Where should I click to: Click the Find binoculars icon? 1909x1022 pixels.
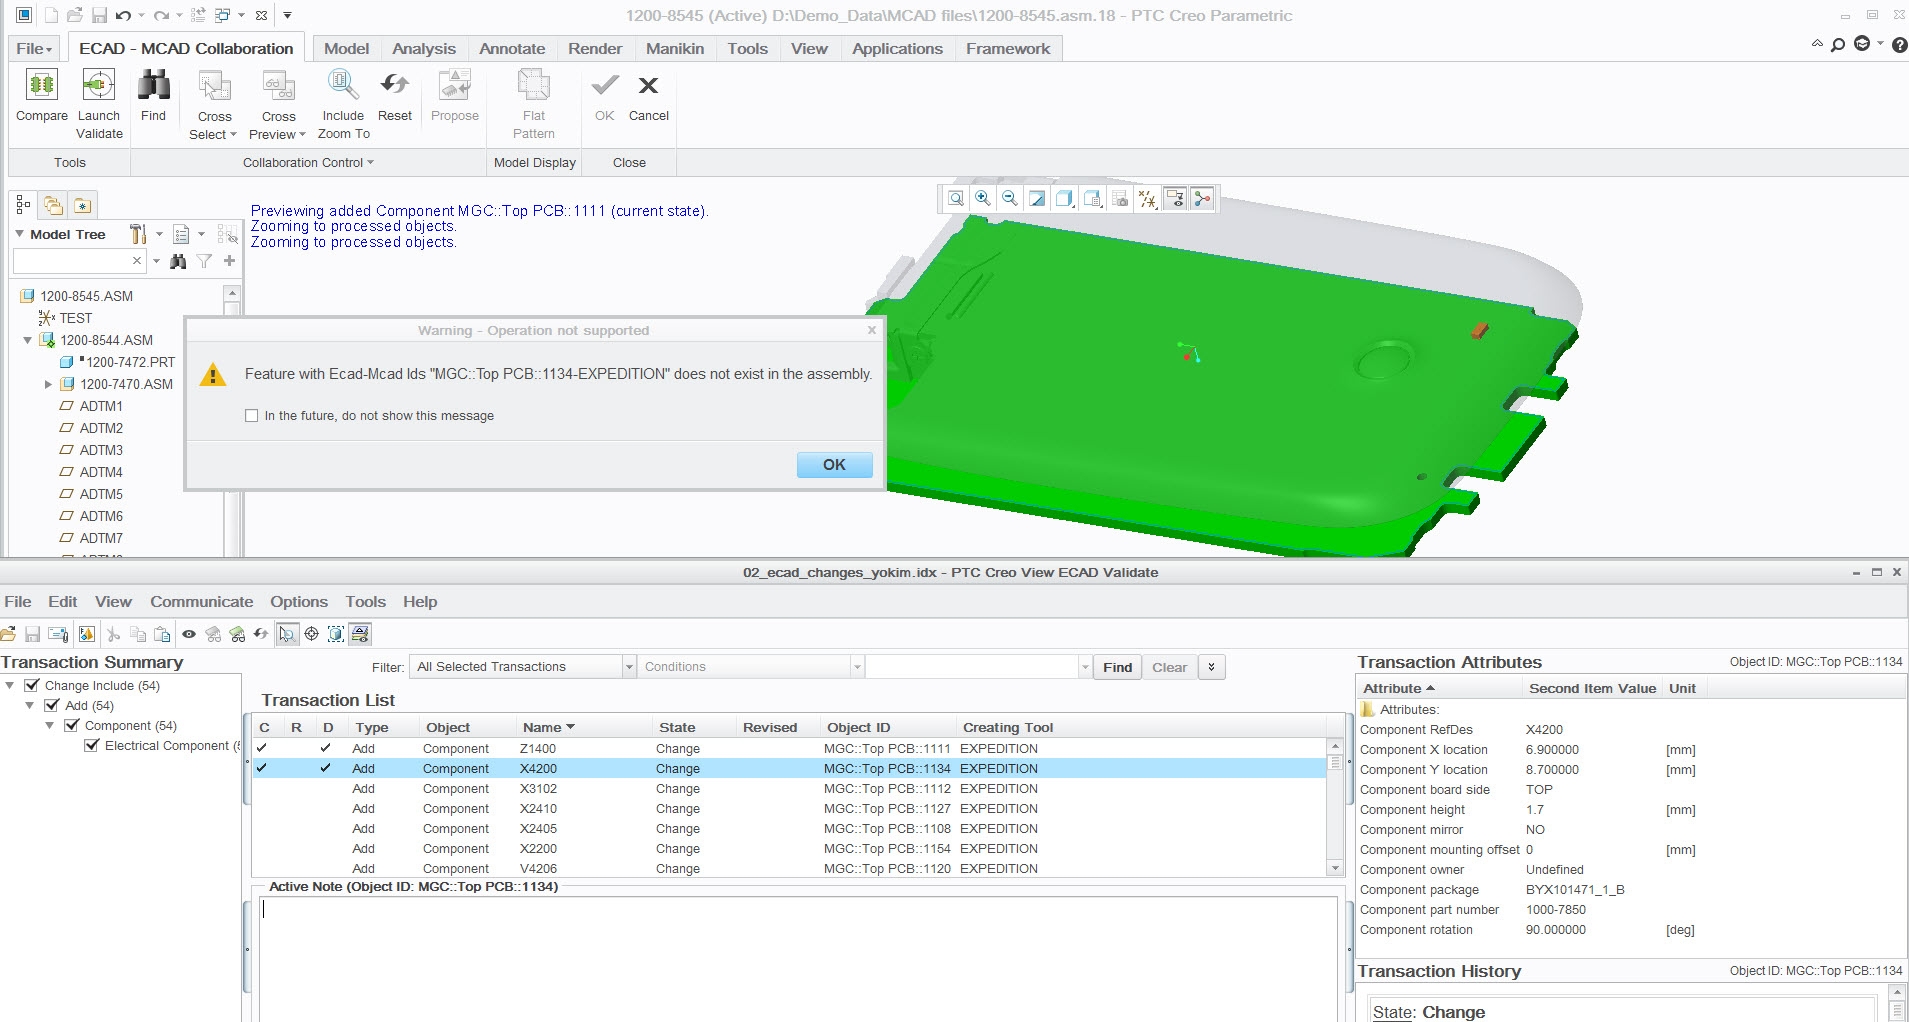[153, 86]
